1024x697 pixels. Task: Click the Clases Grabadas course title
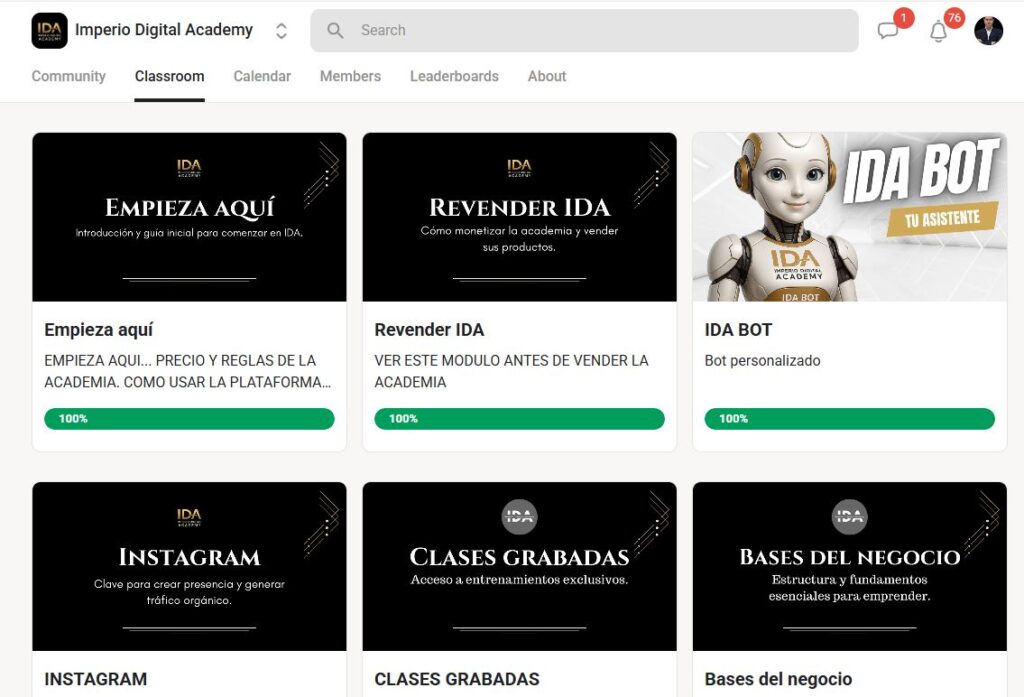click(x=456, y=679)
